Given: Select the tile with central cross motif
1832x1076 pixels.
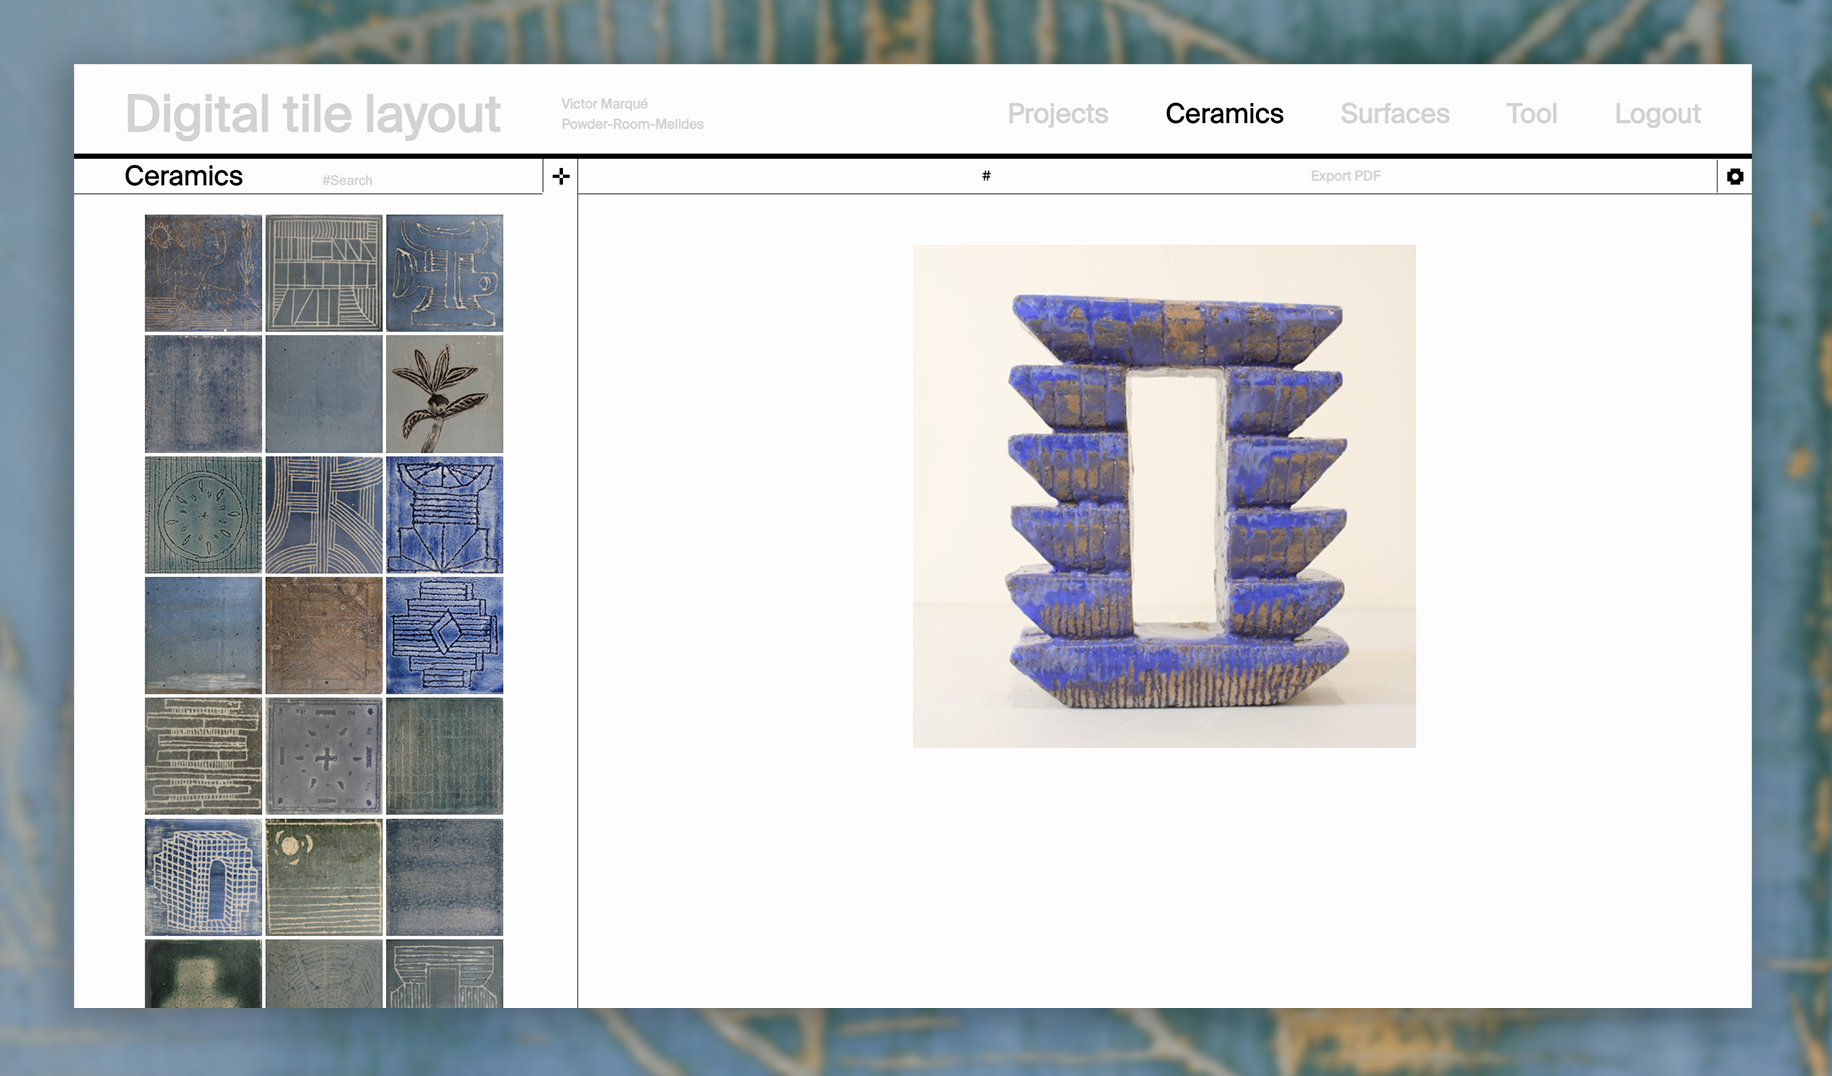Looking at the screenshot, I should point(324,757).
